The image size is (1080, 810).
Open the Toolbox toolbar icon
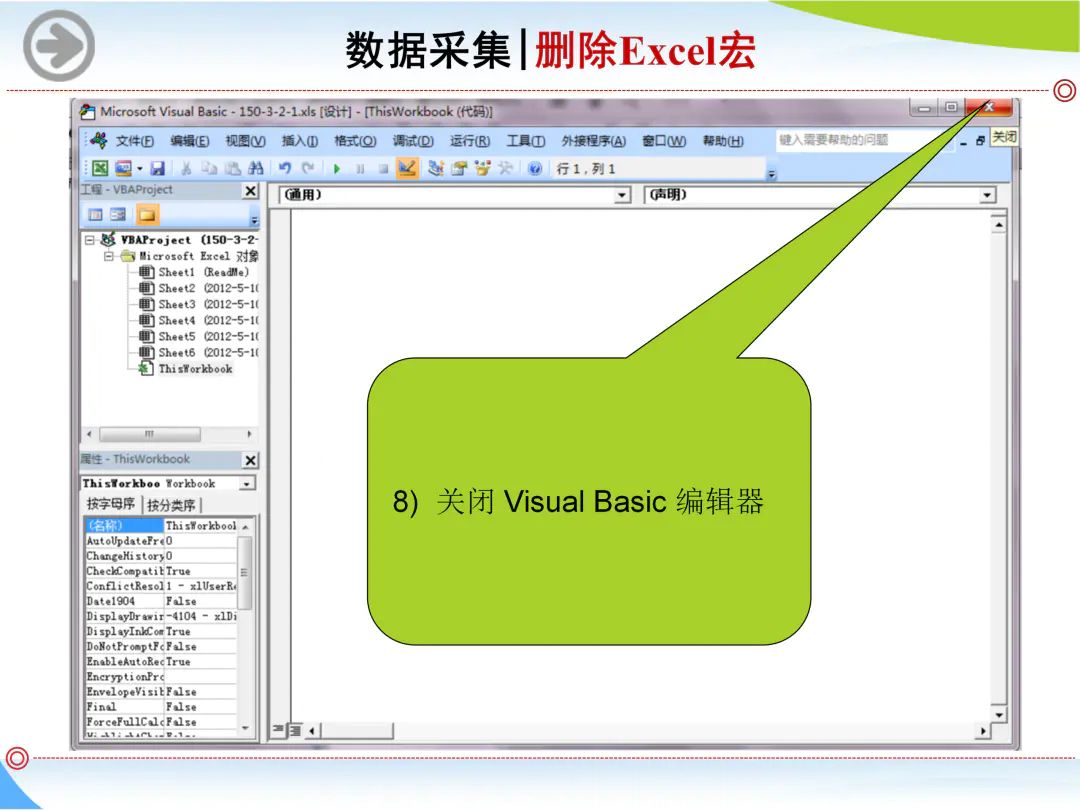506,168
